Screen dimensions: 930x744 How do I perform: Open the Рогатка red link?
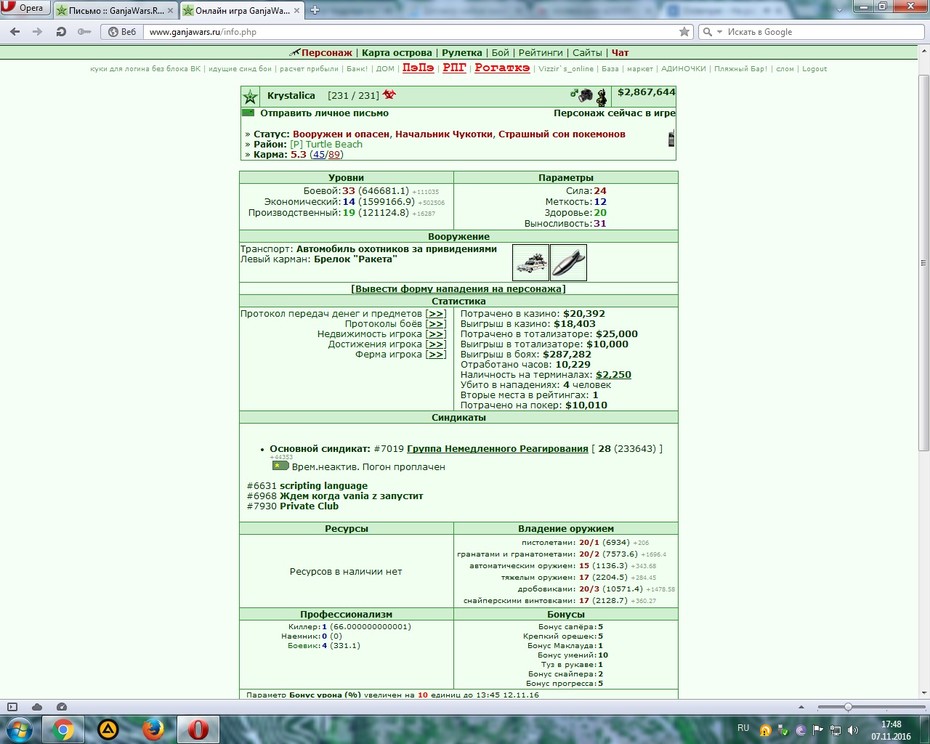502,68
